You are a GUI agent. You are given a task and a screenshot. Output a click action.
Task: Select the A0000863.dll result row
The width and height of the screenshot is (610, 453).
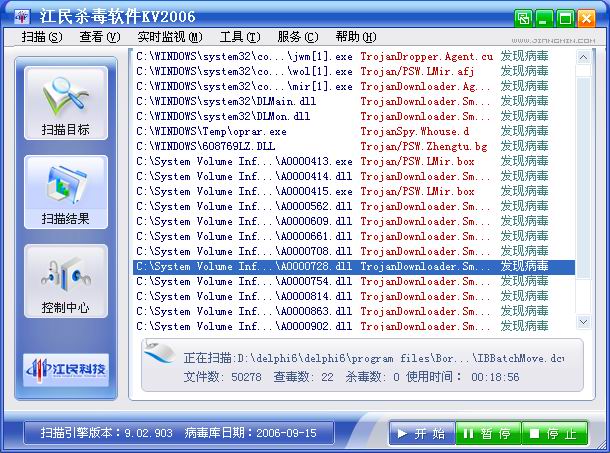[x=354, y=311]
